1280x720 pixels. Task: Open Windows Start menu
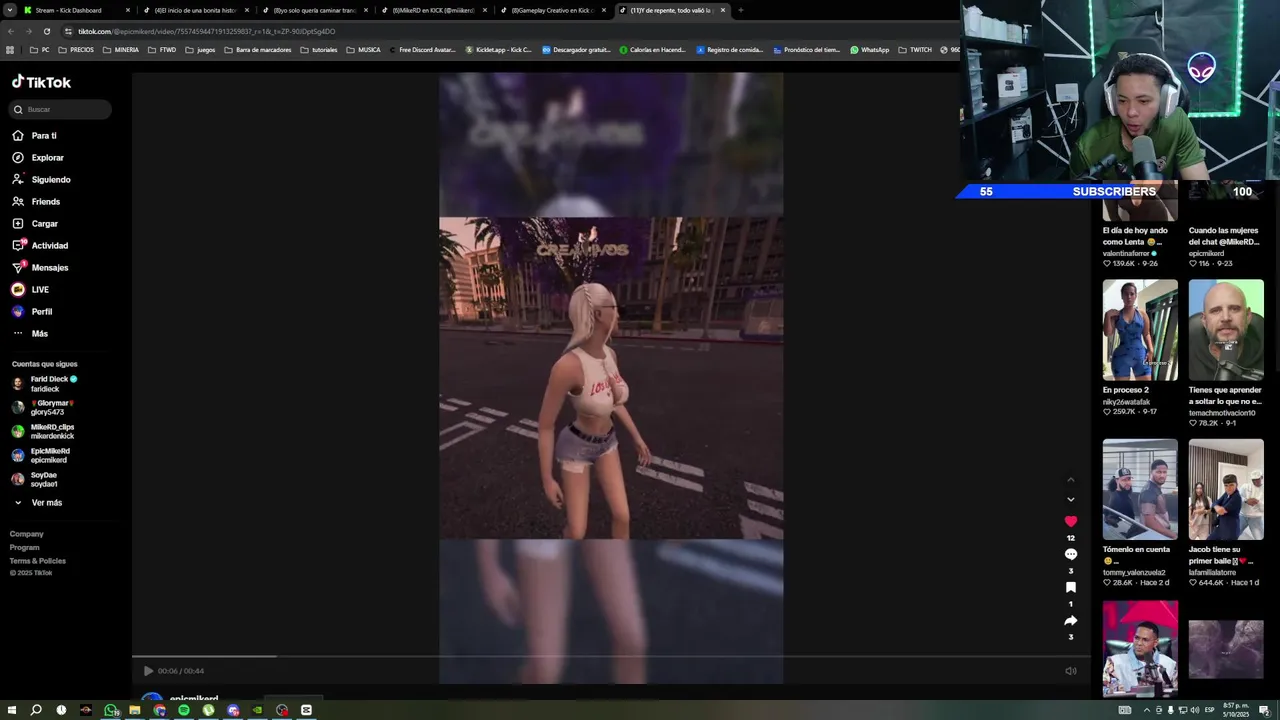[11, 710]
